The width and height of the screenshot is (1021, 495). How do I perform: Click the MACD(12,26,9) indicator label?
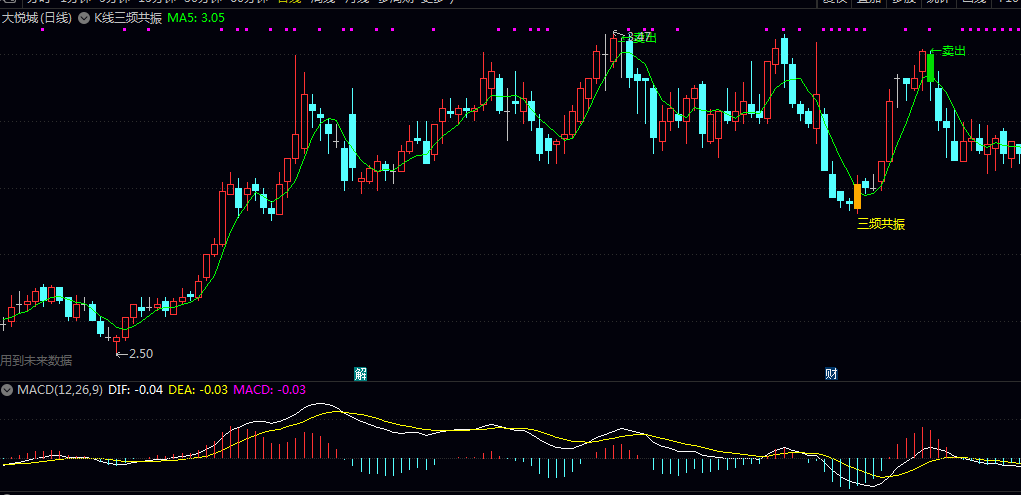pyautogui.click(x=60, y=390)
